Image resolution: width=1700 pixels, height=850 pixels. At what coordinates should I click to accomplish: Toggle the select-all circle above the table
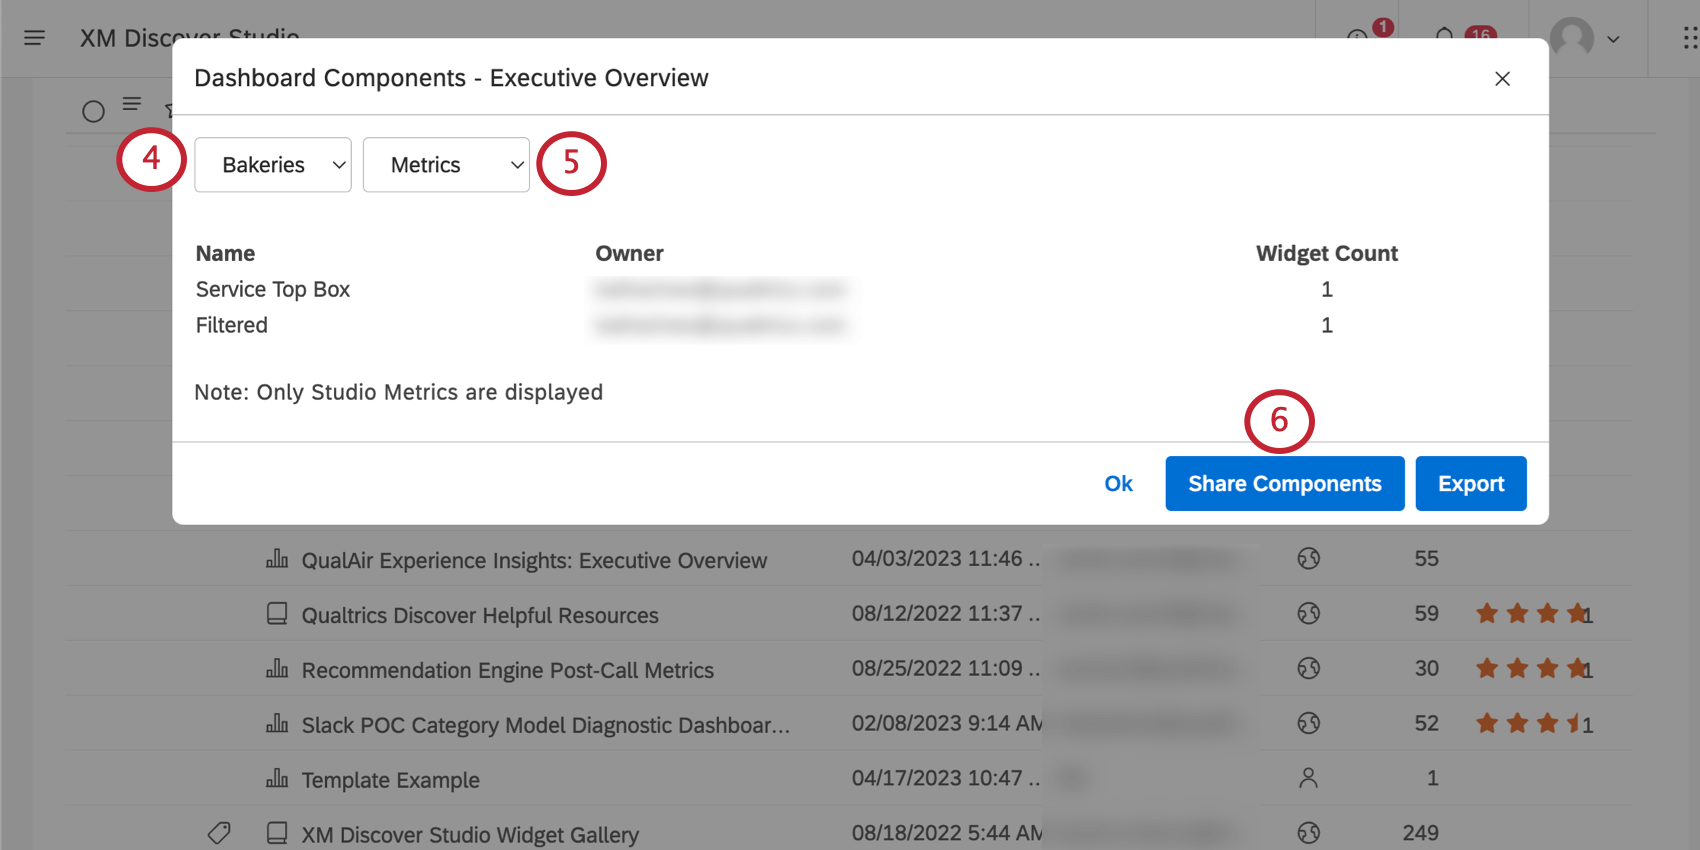93,111
